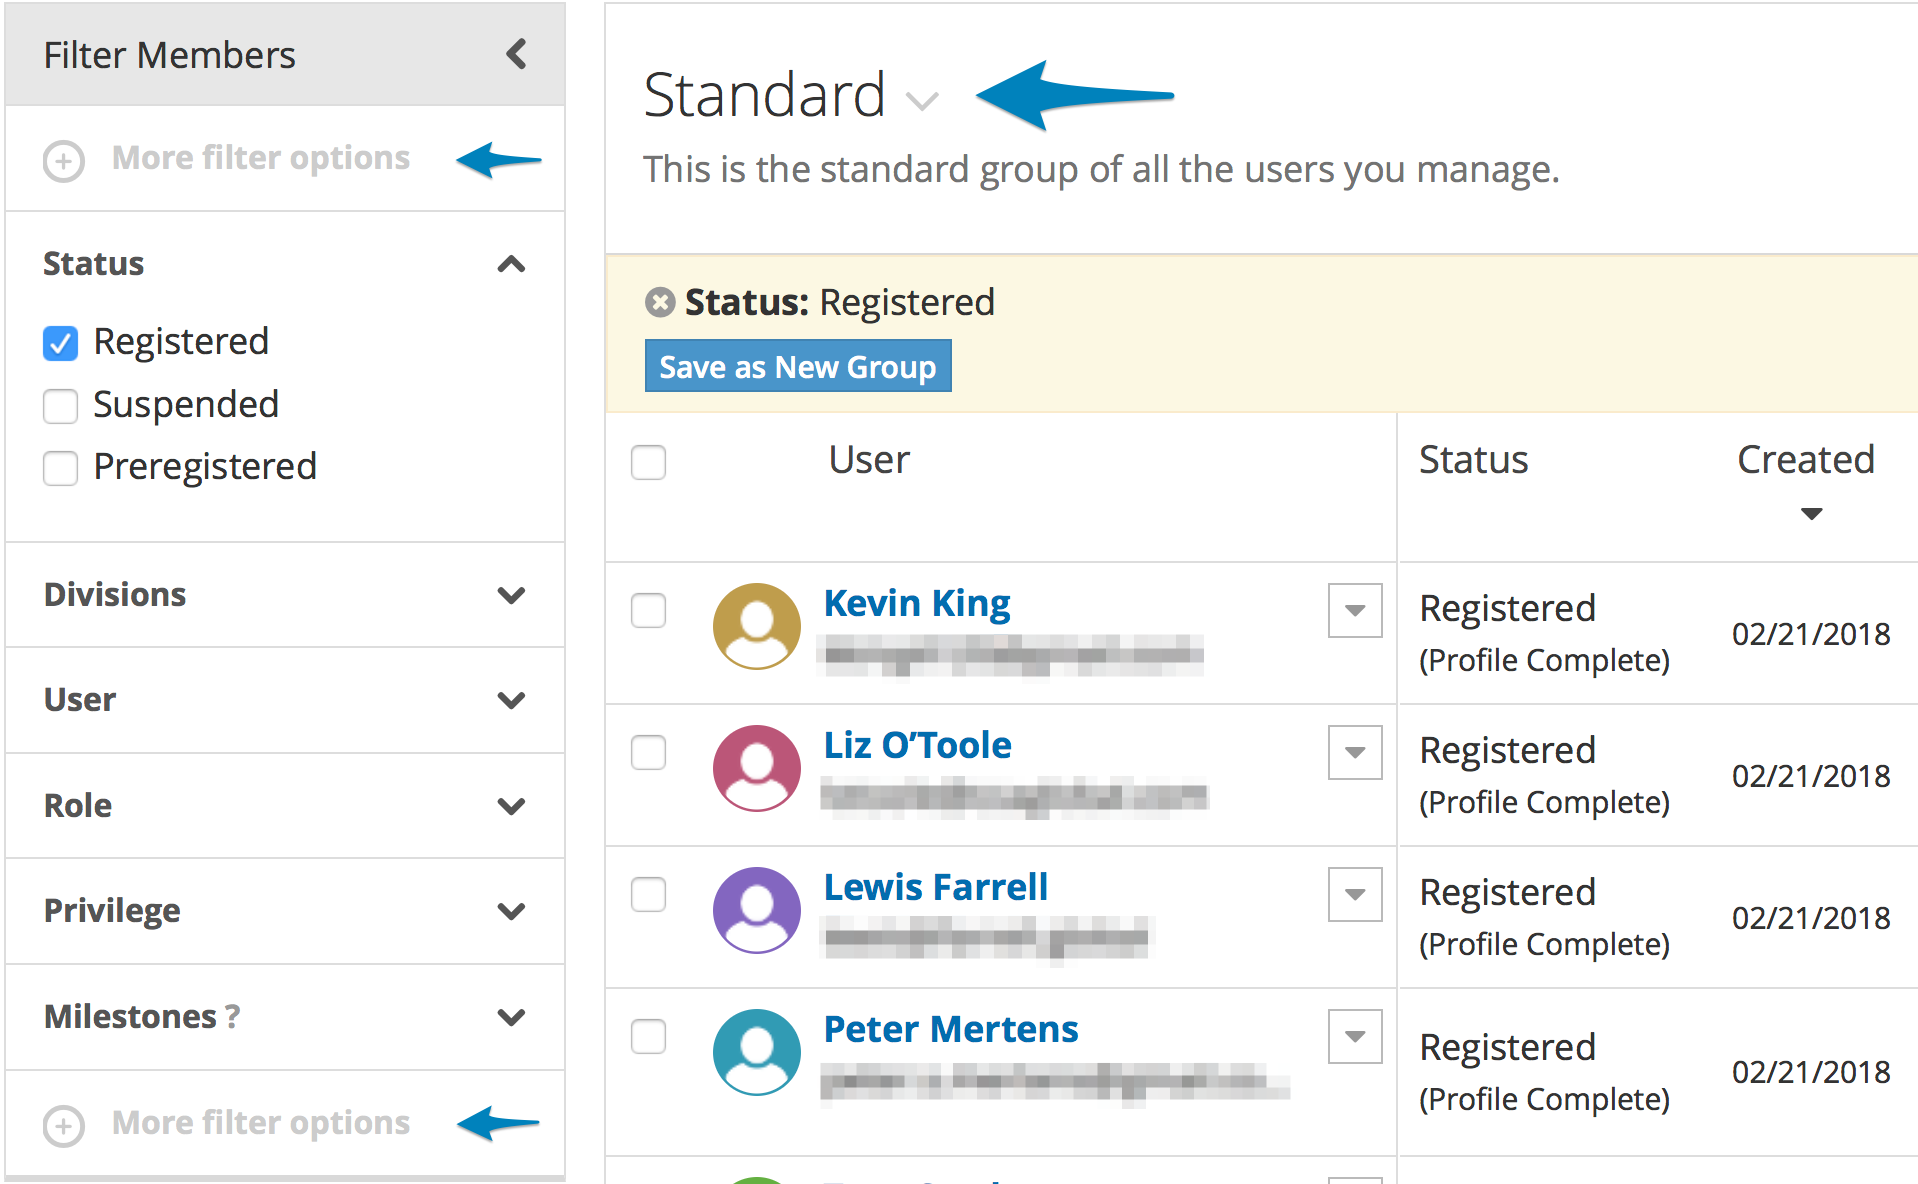Screen dimensions: 1918x1184
Task: Click the bottom plus icon for more filters
Action: pos(63,1126)
